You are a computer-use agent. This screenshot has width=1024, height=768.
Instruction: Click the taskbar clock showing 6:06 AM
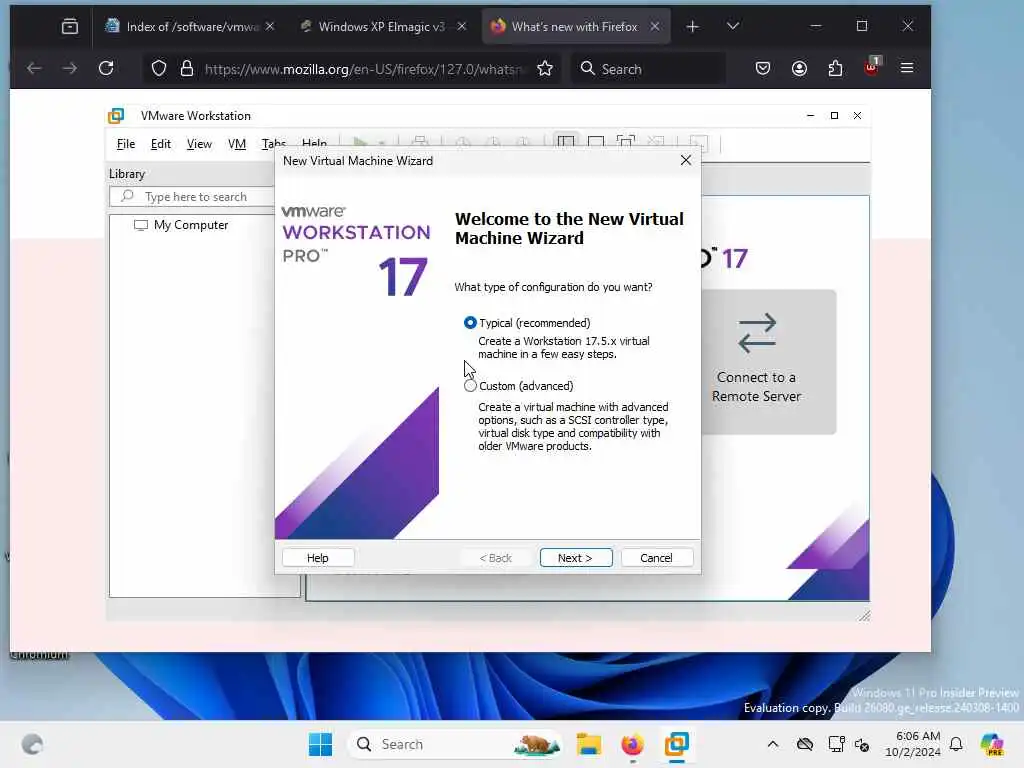[x=912, y=744]
